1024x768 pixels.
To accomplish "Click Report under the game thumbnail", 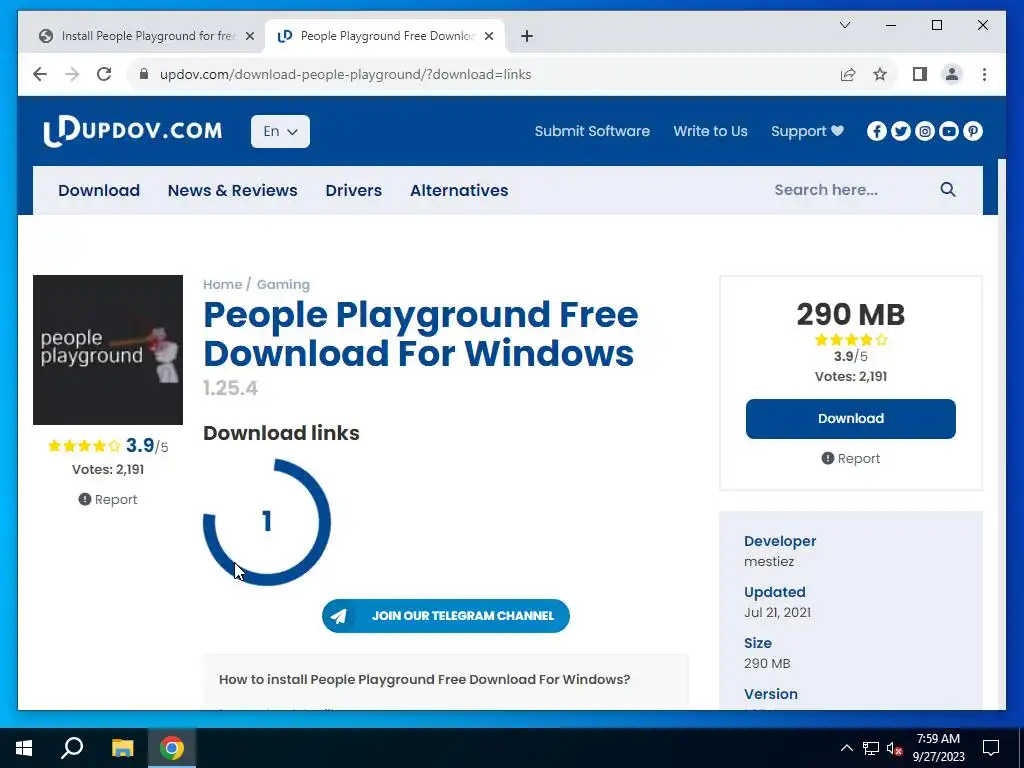I will tap(108, 500).
